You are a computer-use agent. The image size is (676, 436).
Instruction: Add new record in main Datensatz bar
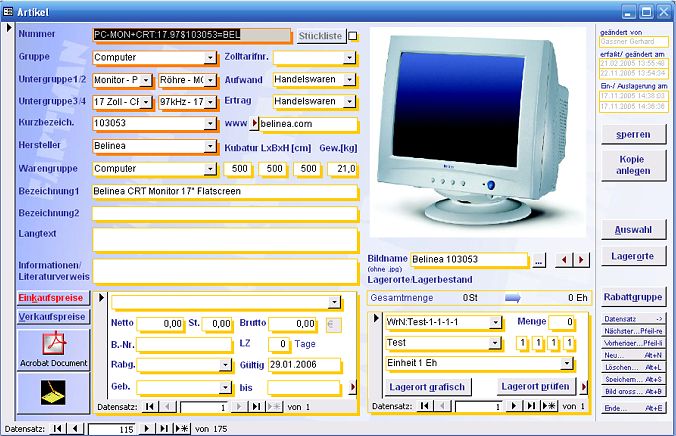point(182,428)
